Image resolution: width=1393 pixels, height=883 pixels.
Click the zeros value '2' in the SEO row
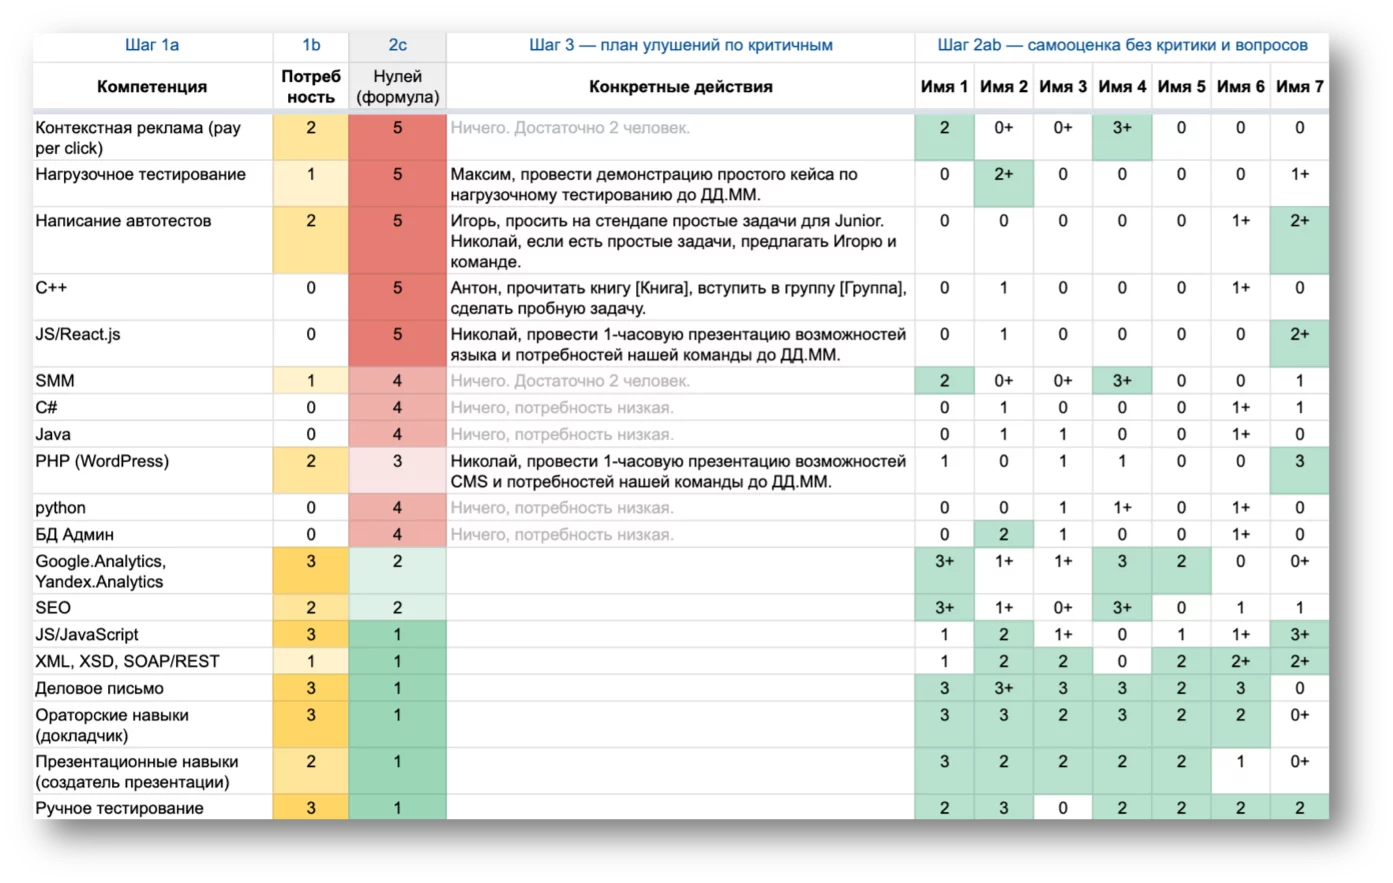click(x=397, y=607)
